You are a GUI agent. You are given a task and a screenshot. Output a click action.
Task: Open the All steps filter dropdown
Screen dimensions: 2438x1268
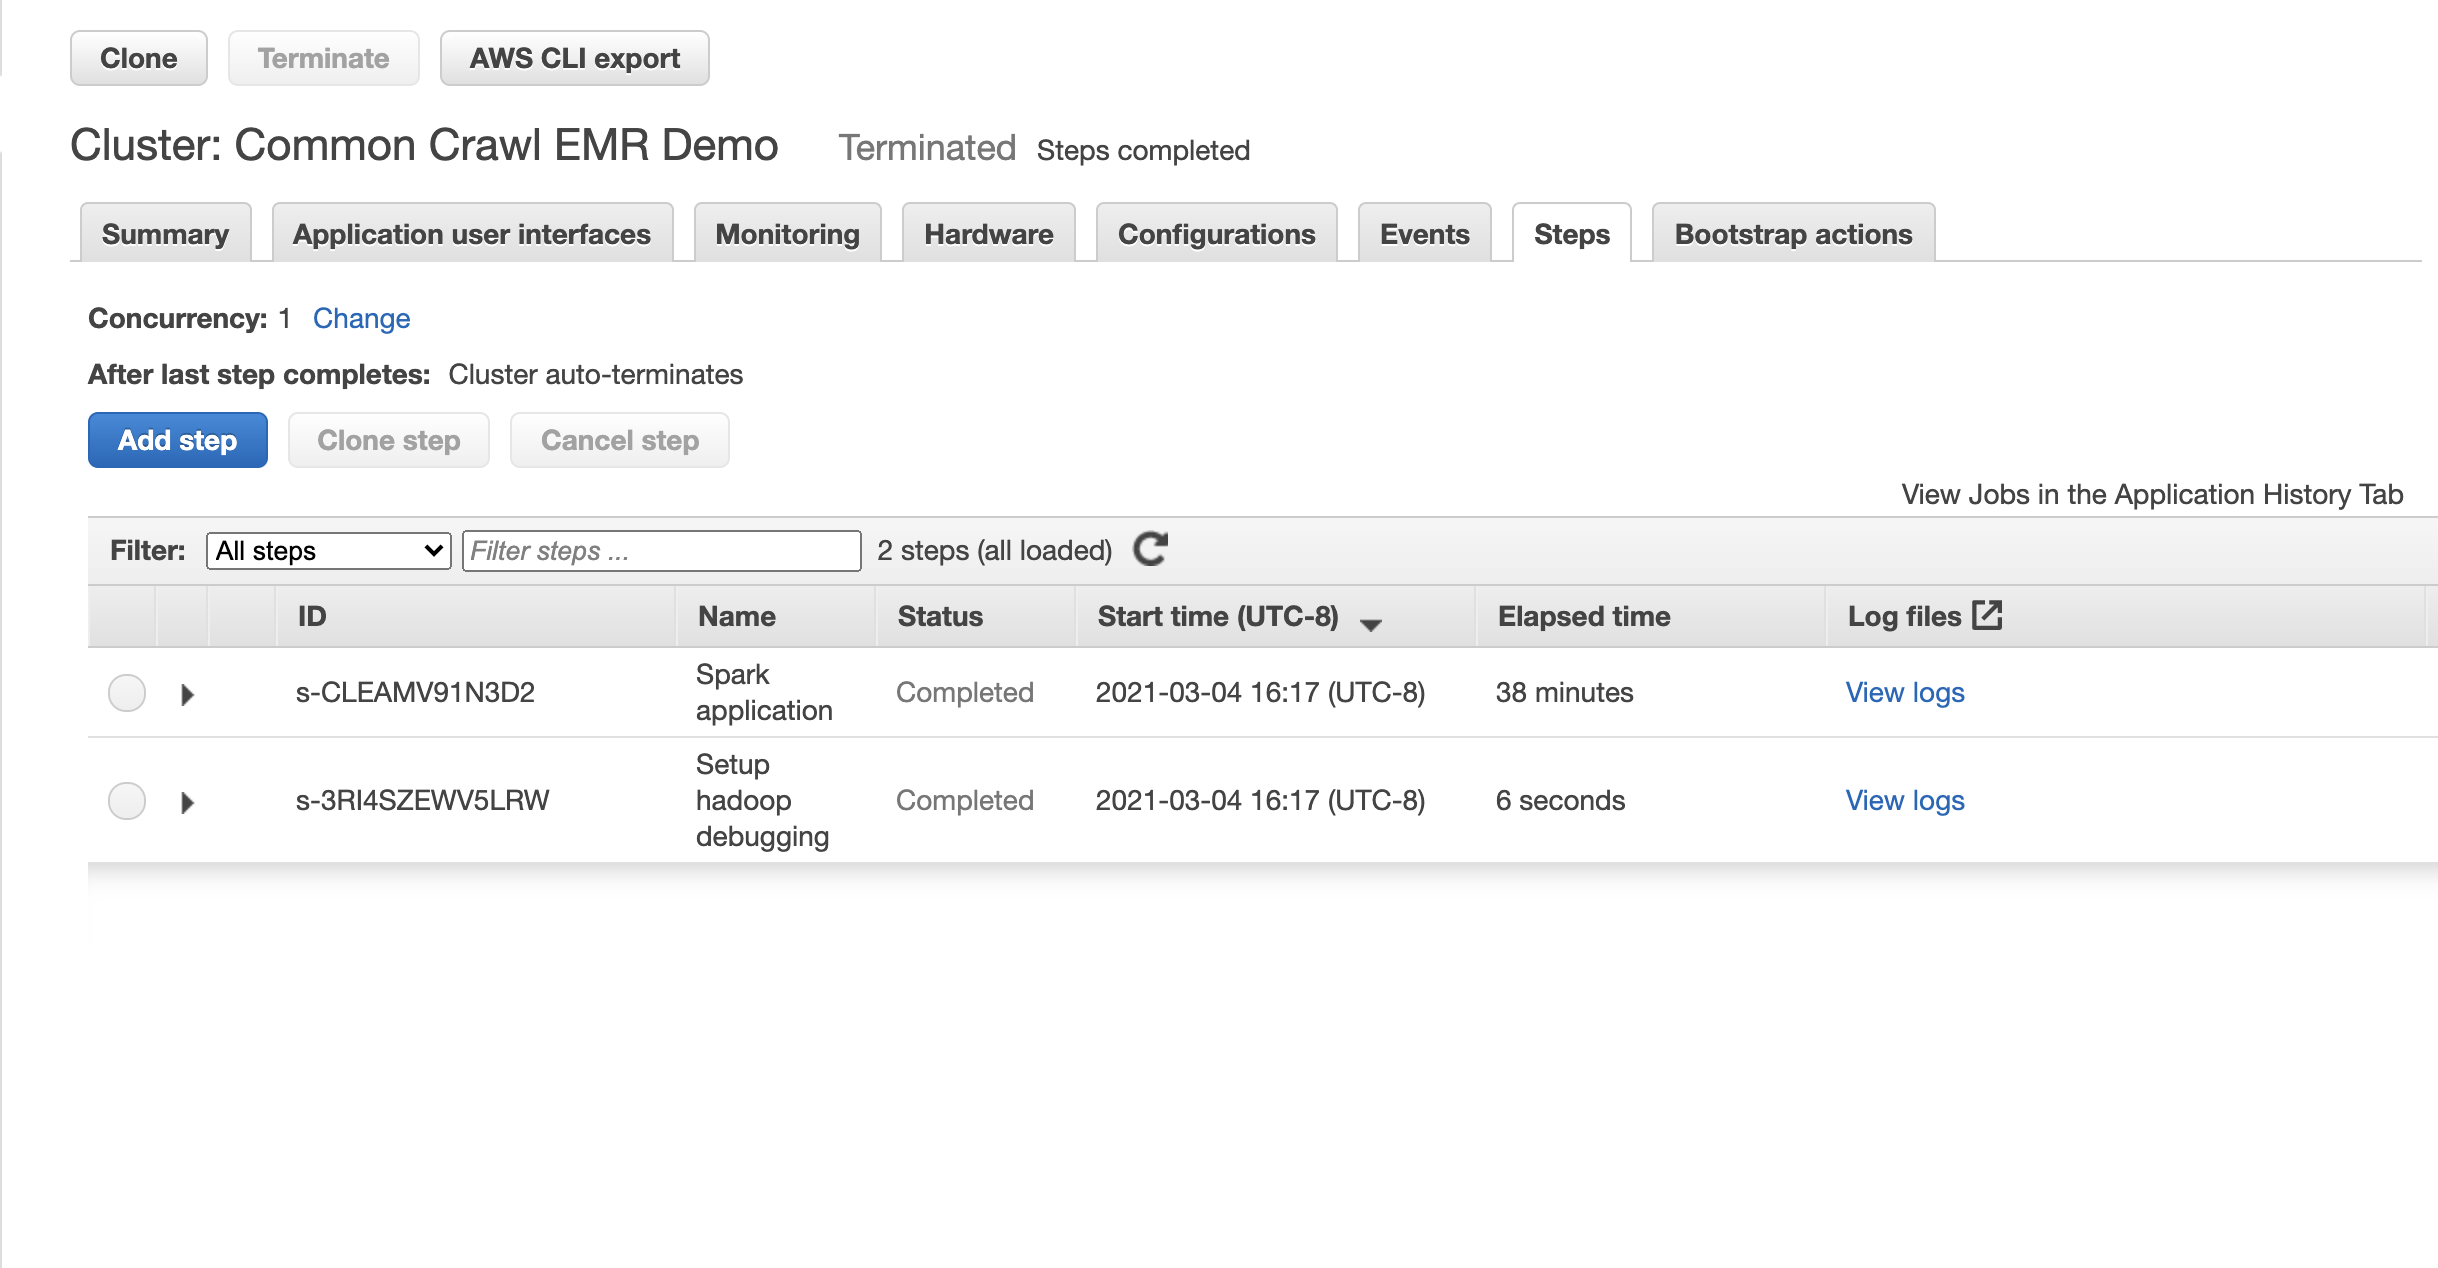pyautogui.click(x=328, y=550)
